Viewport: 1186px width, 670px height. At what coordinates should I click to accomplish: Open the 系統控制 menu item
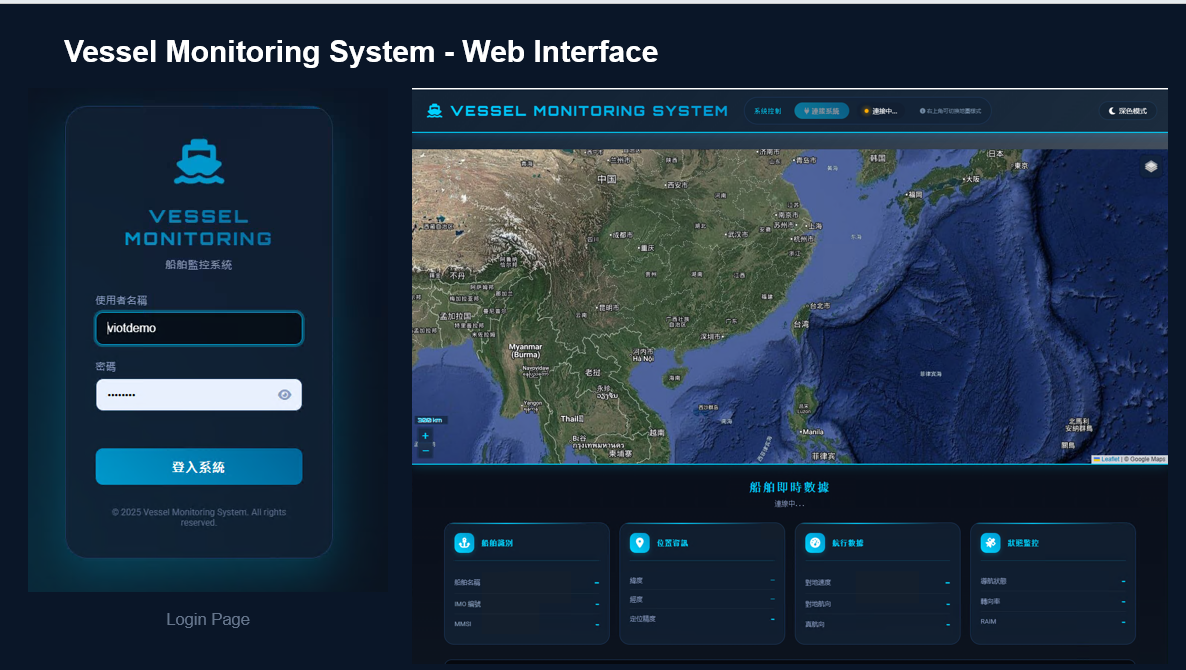point(768,110)
